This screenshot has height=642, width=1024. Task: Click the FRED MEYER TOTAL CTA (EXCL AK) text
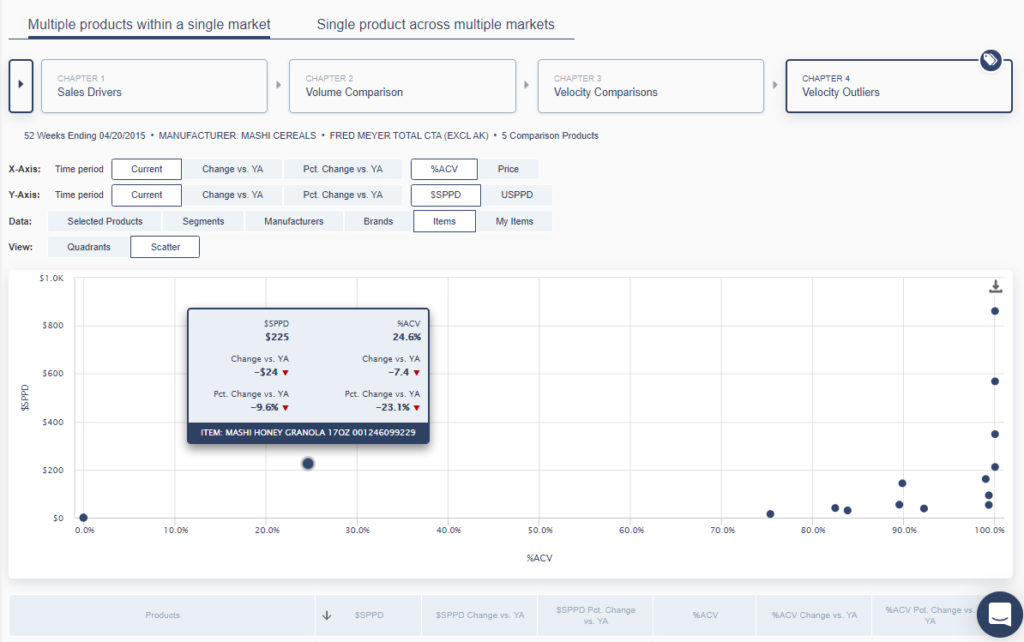(409, 136)
